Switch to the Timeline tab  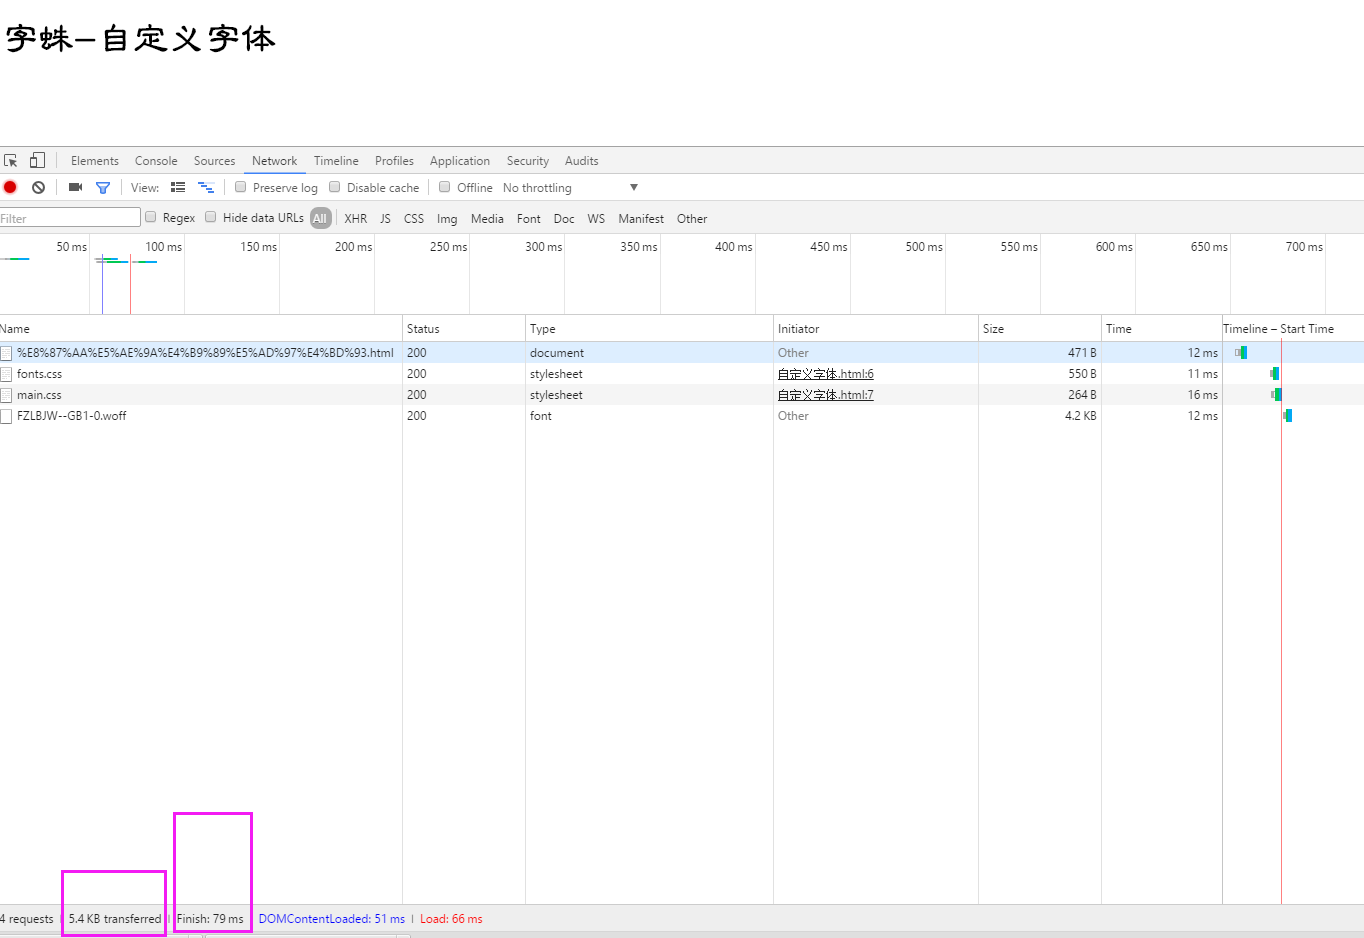(x=336, y=161)
